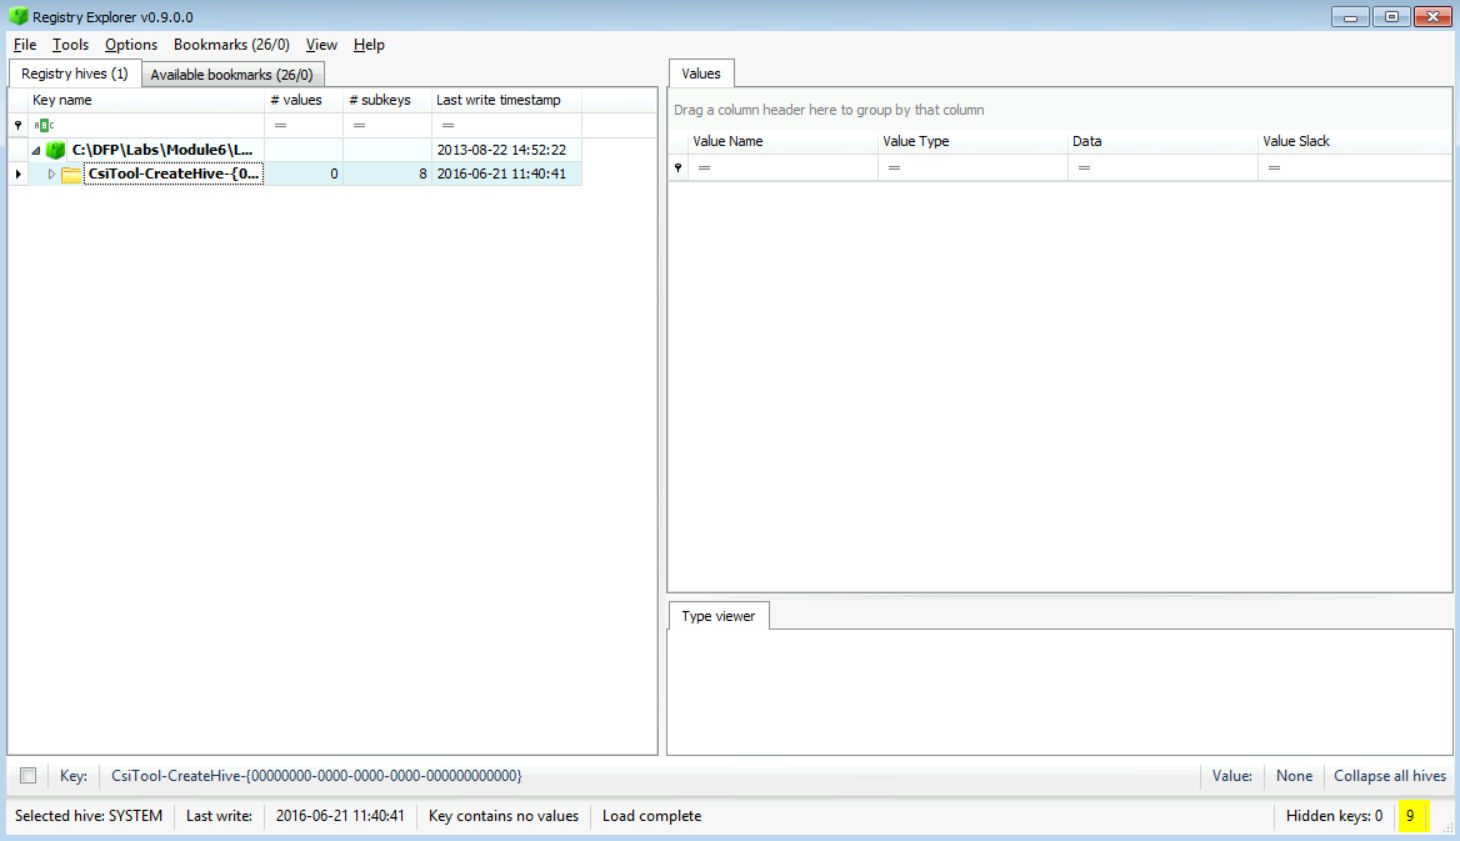Click the values count 0 cell
1460x841 pixels.
pos(304,174)
